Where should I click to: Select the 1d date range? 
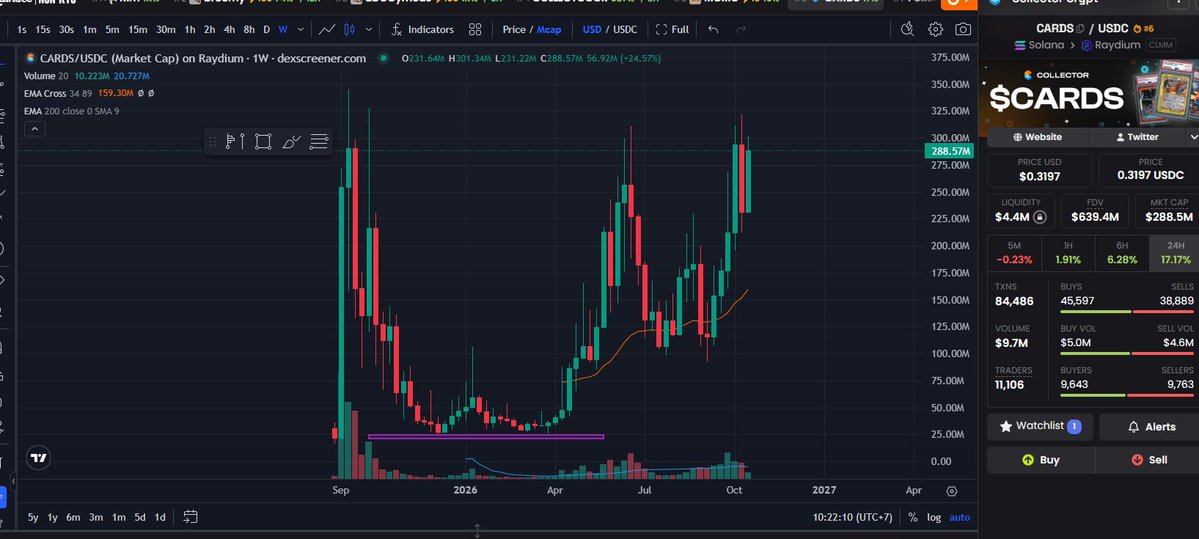[x=160, y=518]
